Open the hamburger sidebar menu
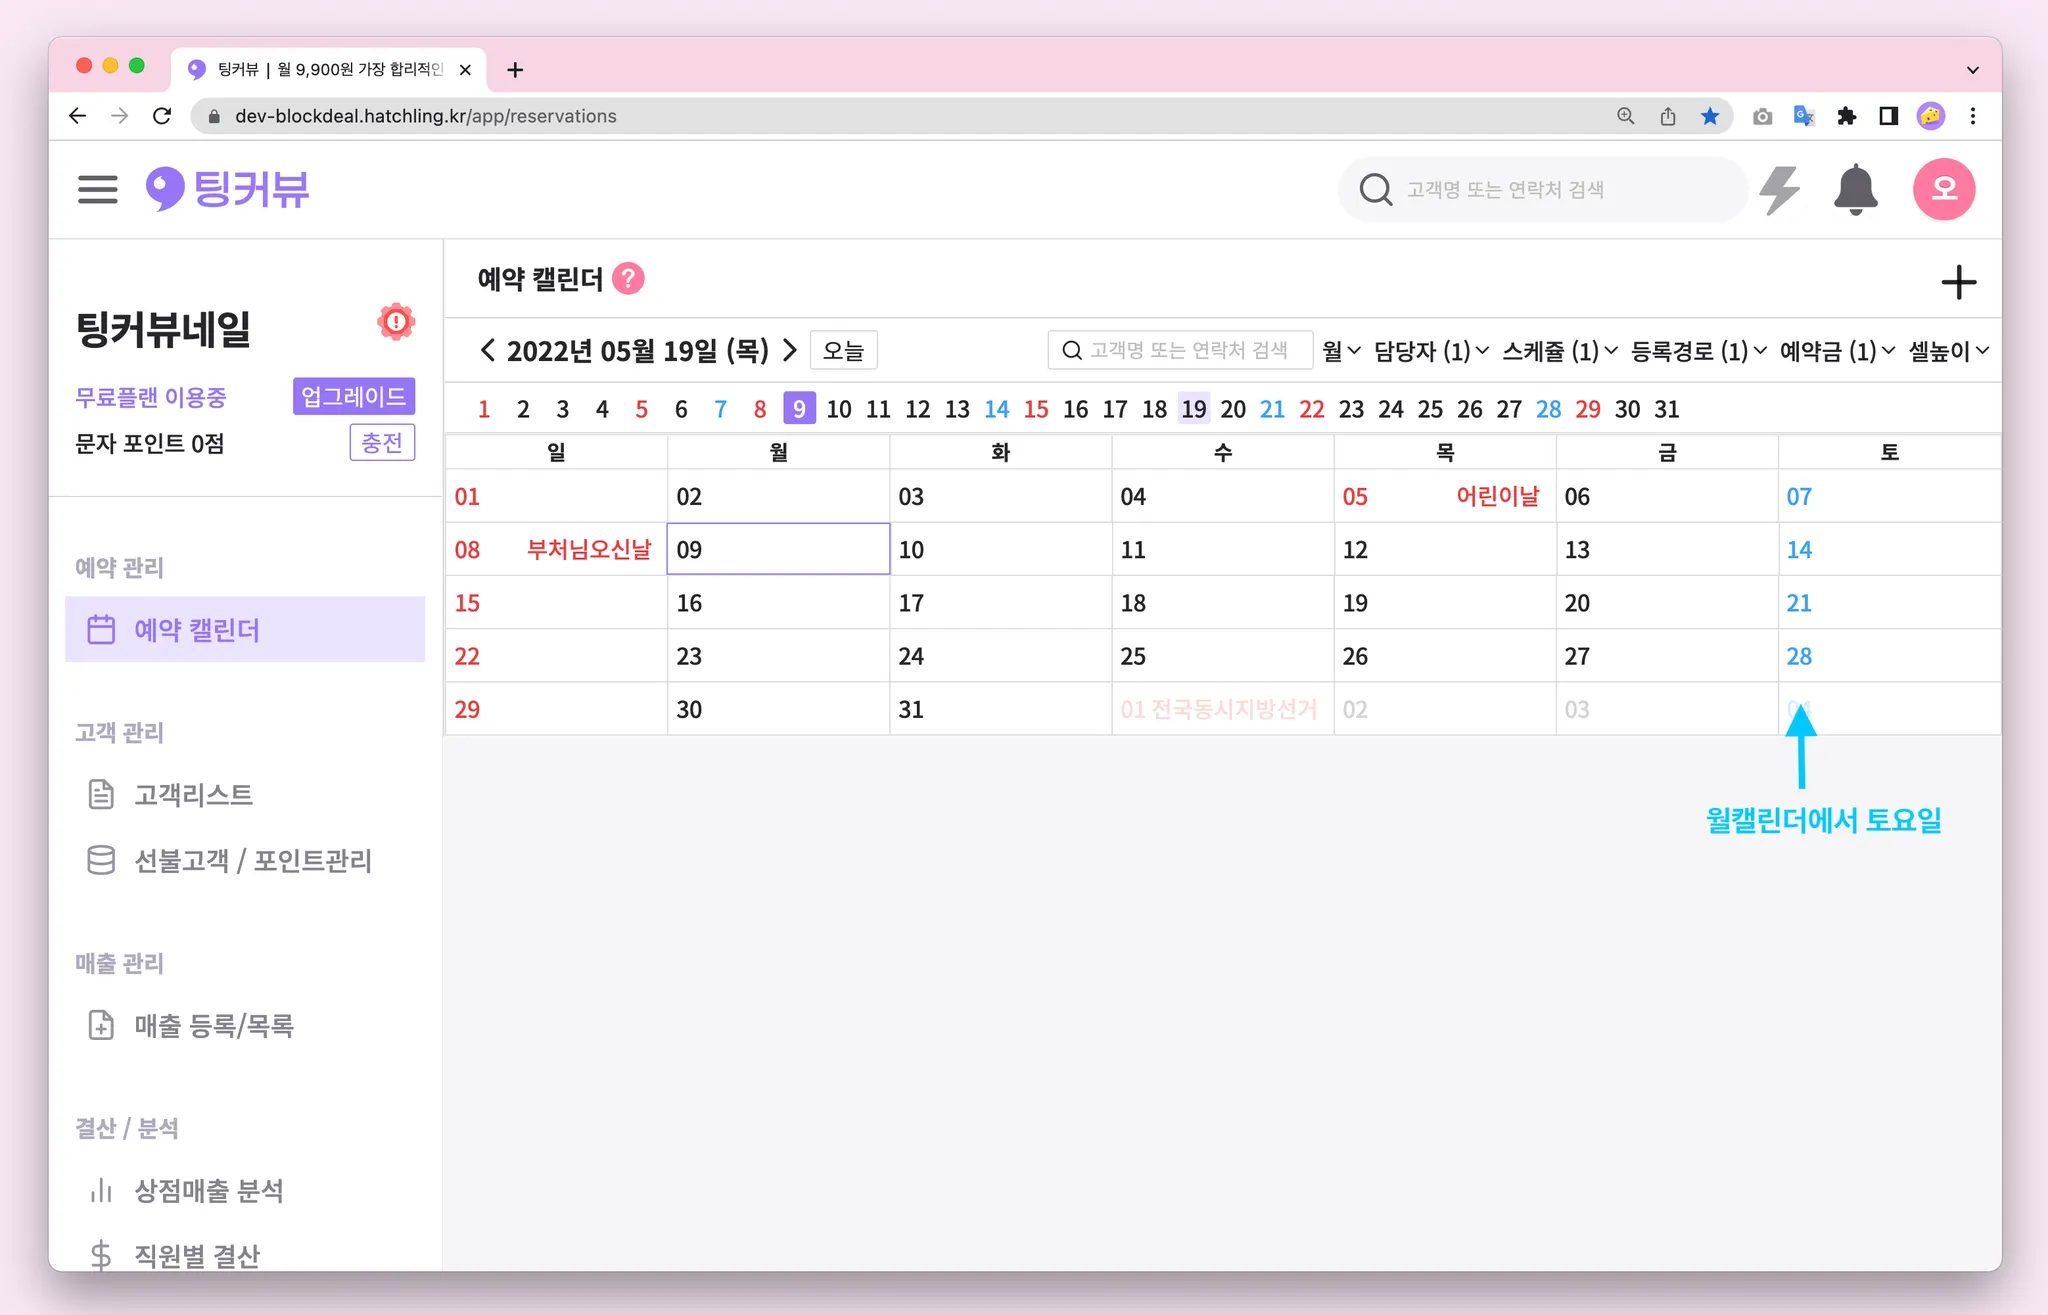Image resolution: width=2048 pixels, height=1315 pixels. click(x=97, y=189)
